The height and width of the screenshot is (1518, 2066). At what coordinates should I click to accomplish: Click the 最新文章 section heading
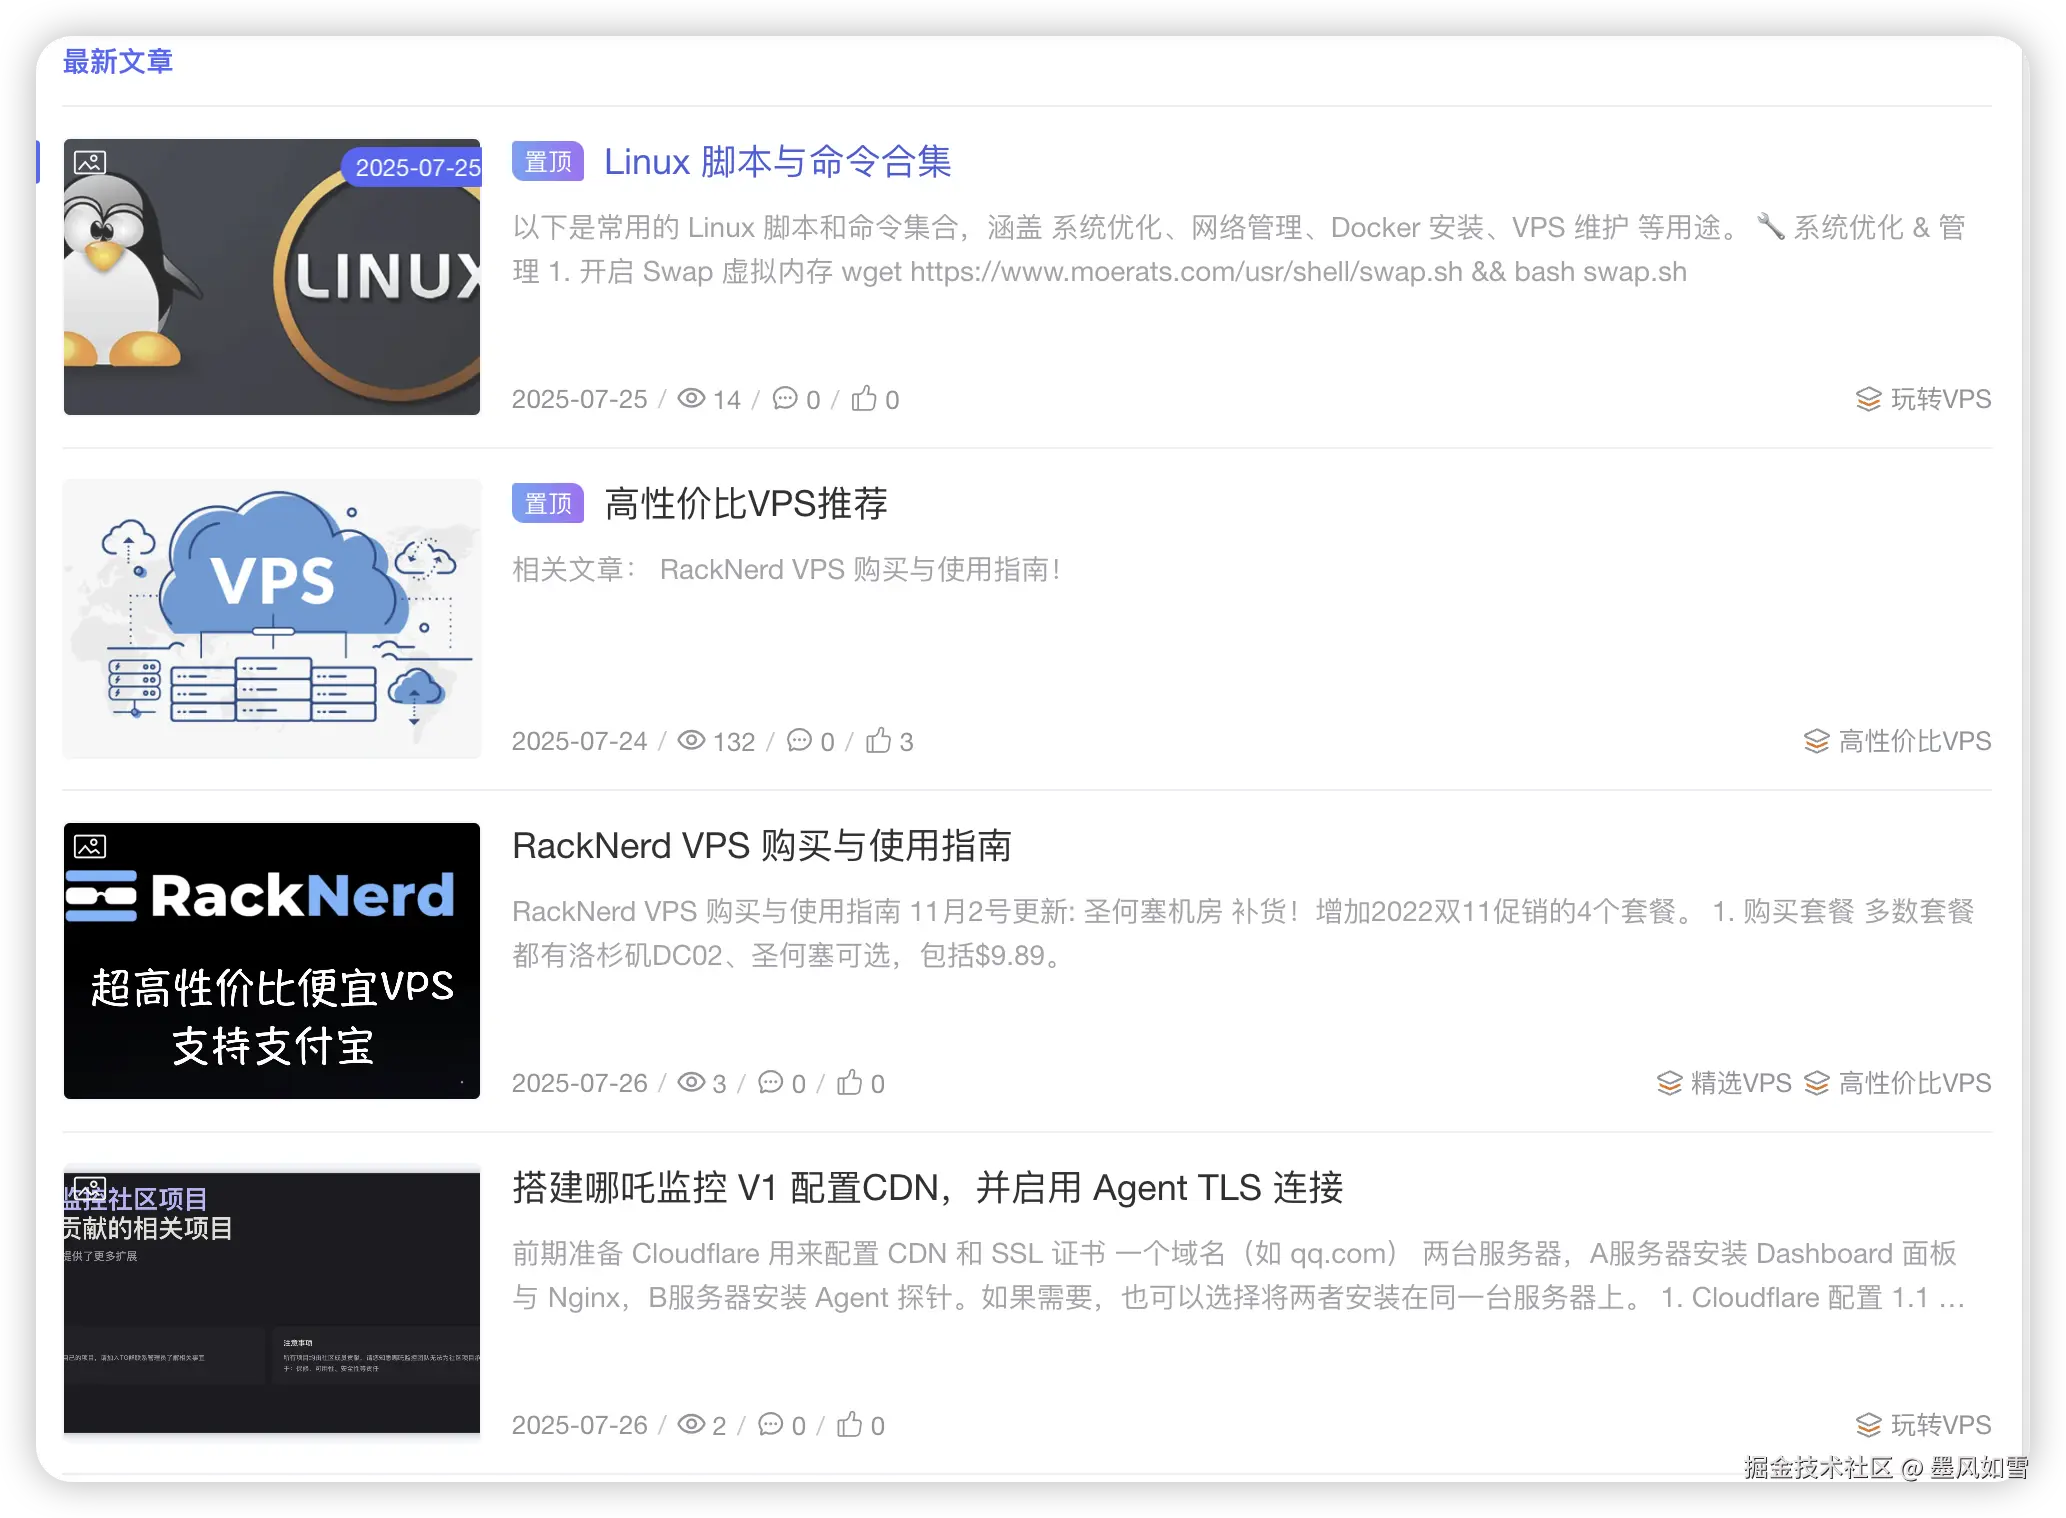point(118,62)
